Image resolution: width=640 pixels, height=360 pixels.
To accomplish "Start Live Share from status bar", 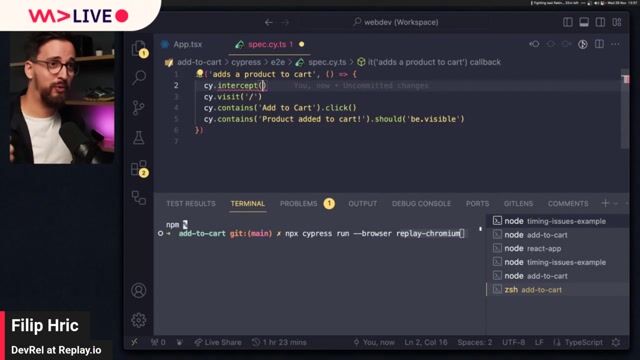I will 218,342.
